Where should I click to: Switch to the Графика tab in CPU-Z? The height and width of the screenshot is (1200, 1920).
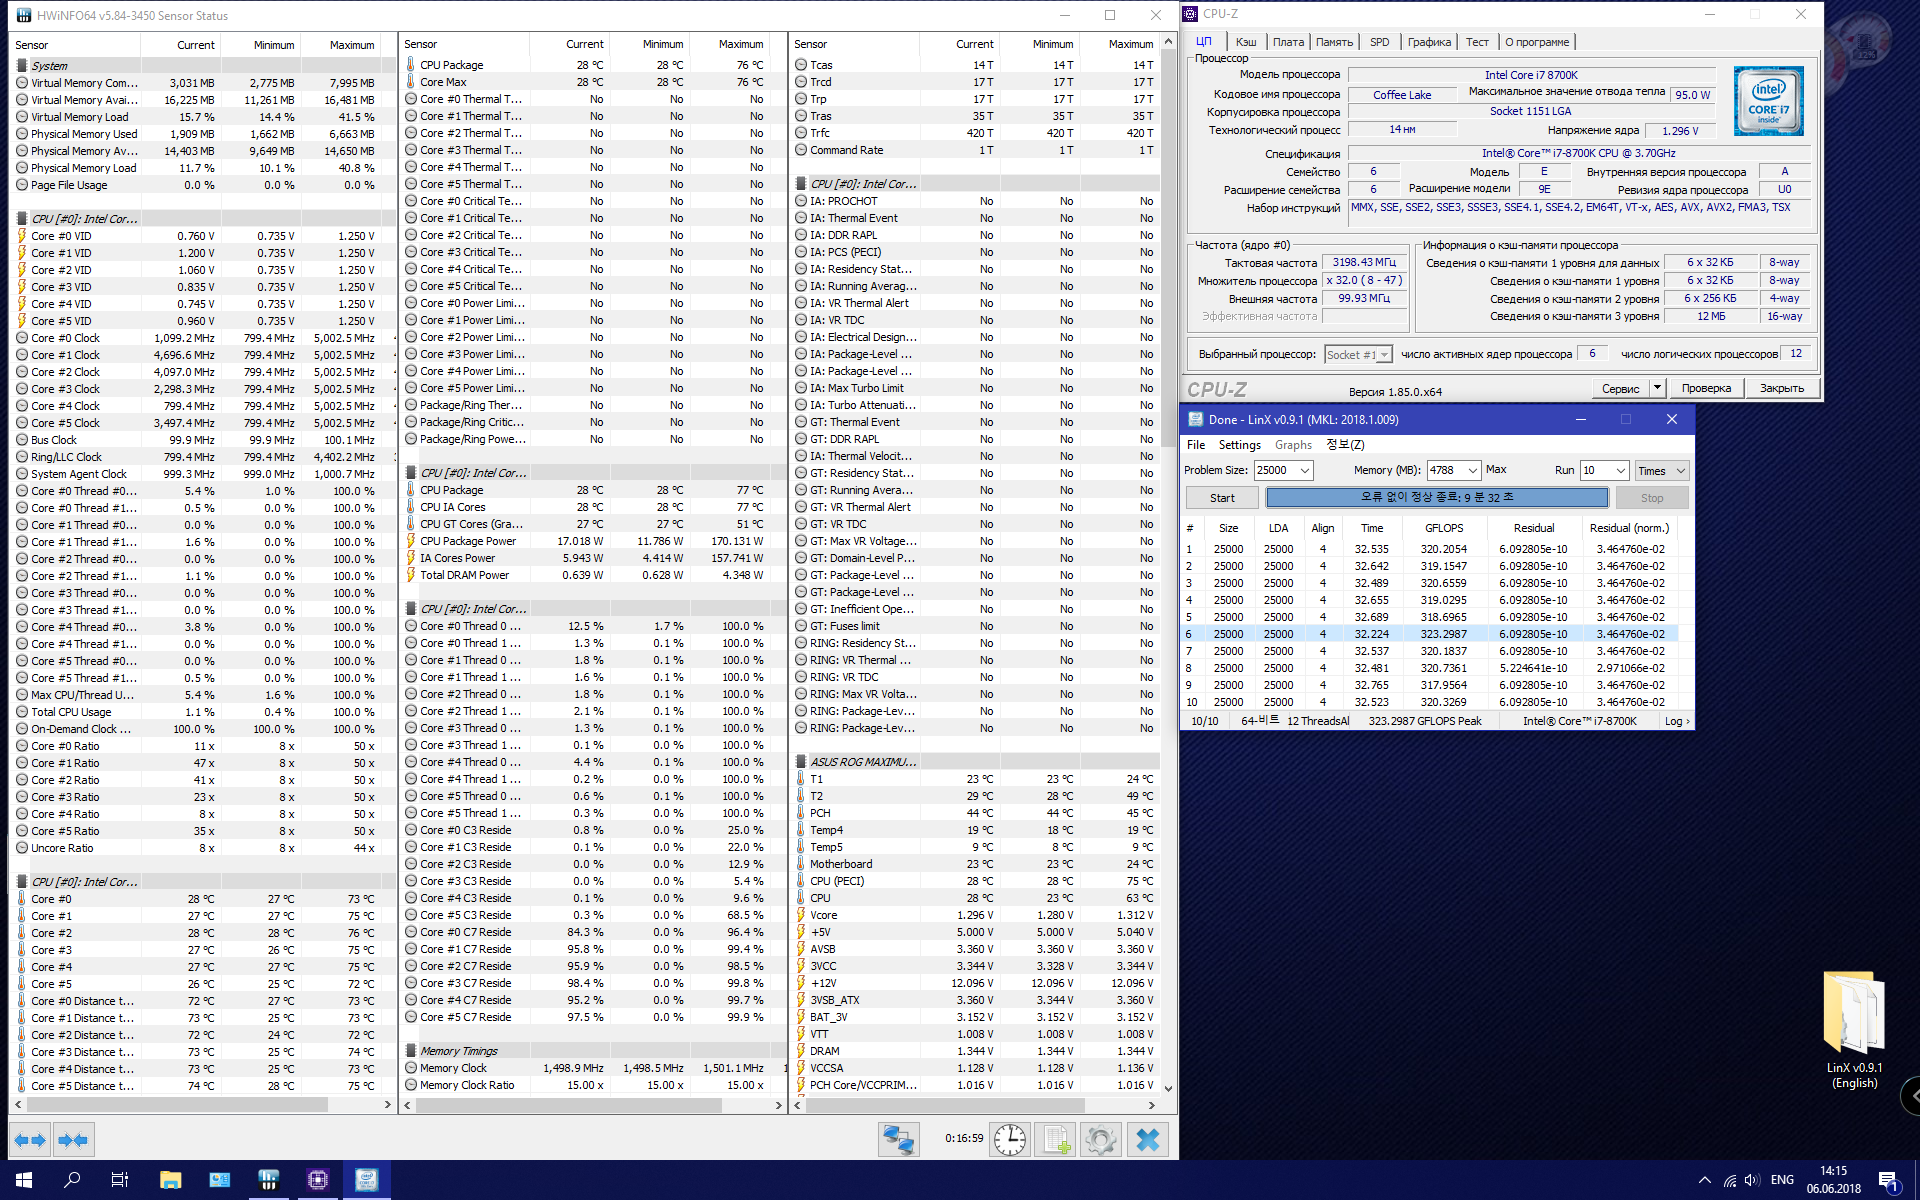tap(1429, 42)
